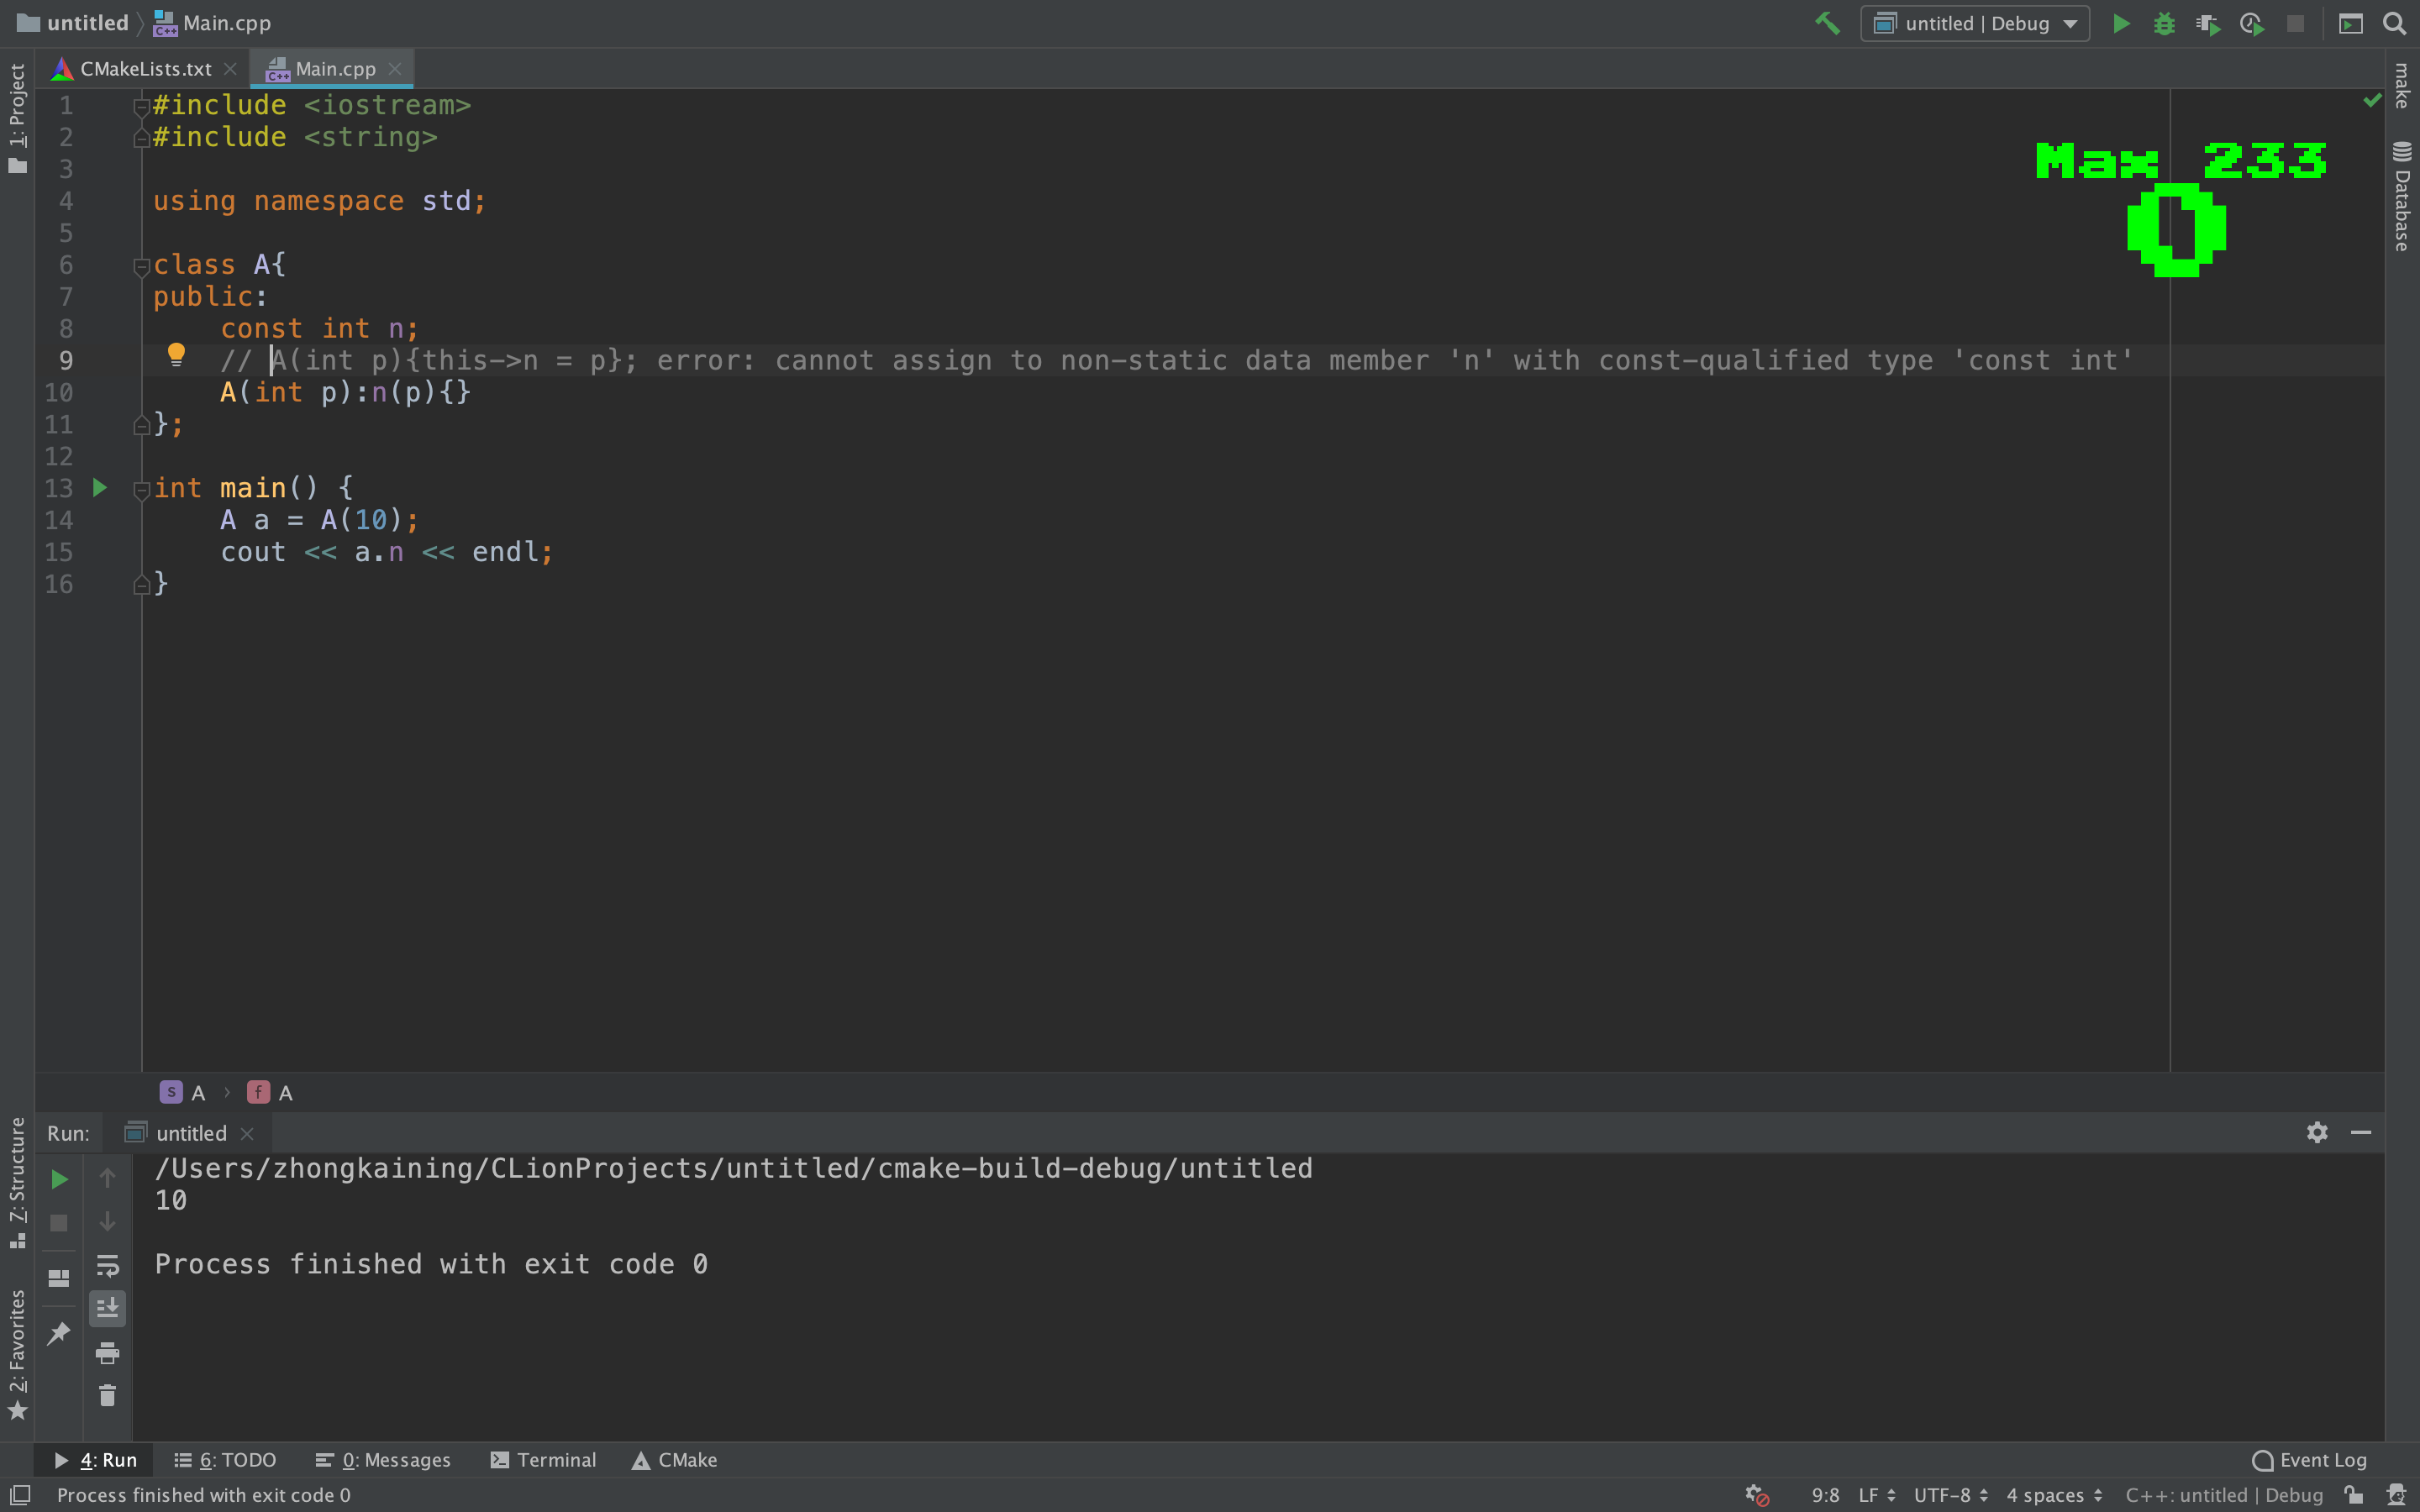Open the Run panel settings gear
The height and width of the screenshot is (1512, 2420).
2317,1132
